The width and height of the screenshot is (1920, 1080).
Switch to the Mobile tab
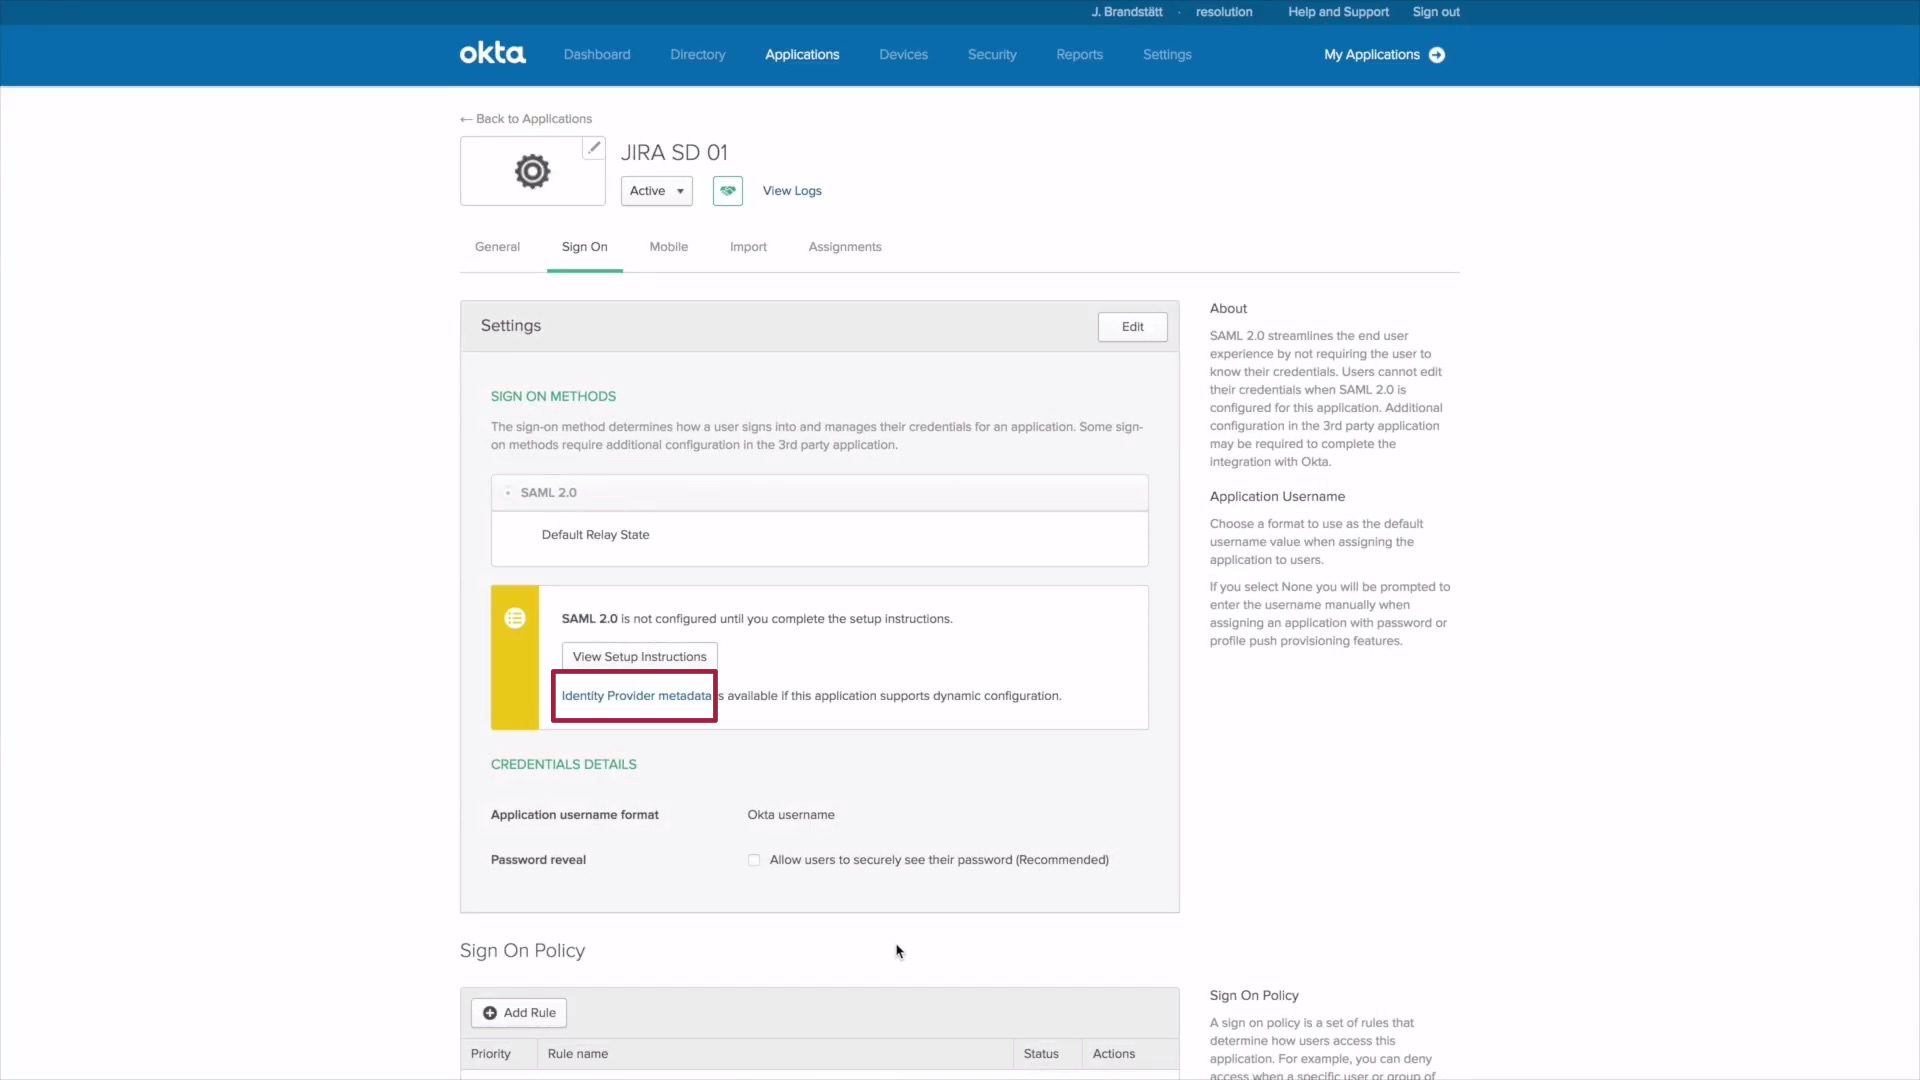point(669,247)
